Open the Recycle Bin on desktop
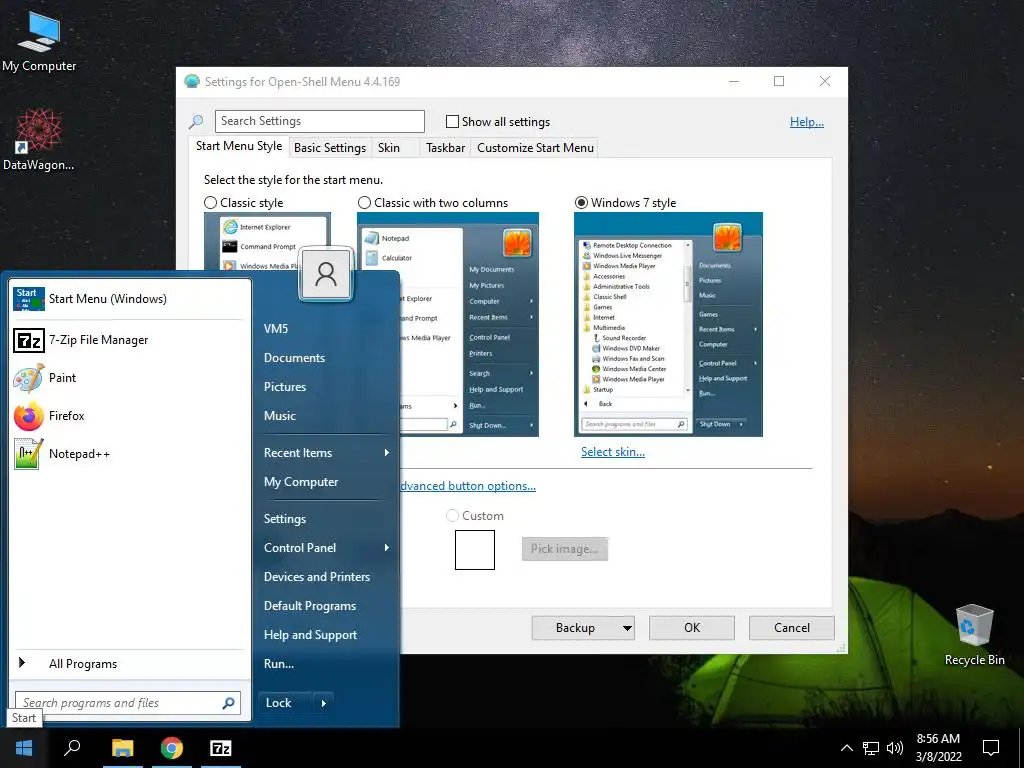Screen dimensions: 1024x768 point(974,635)
